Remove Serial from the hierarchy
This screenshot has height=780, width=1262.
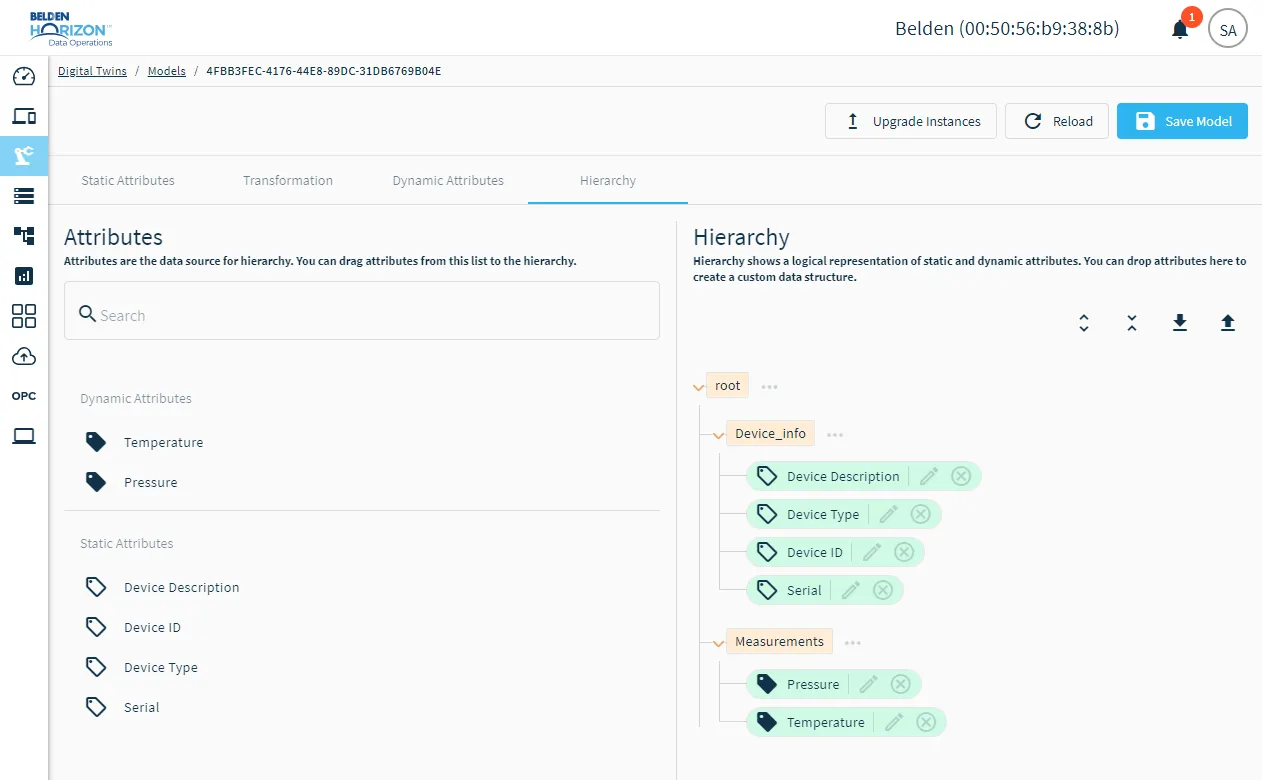pos(883,590)
